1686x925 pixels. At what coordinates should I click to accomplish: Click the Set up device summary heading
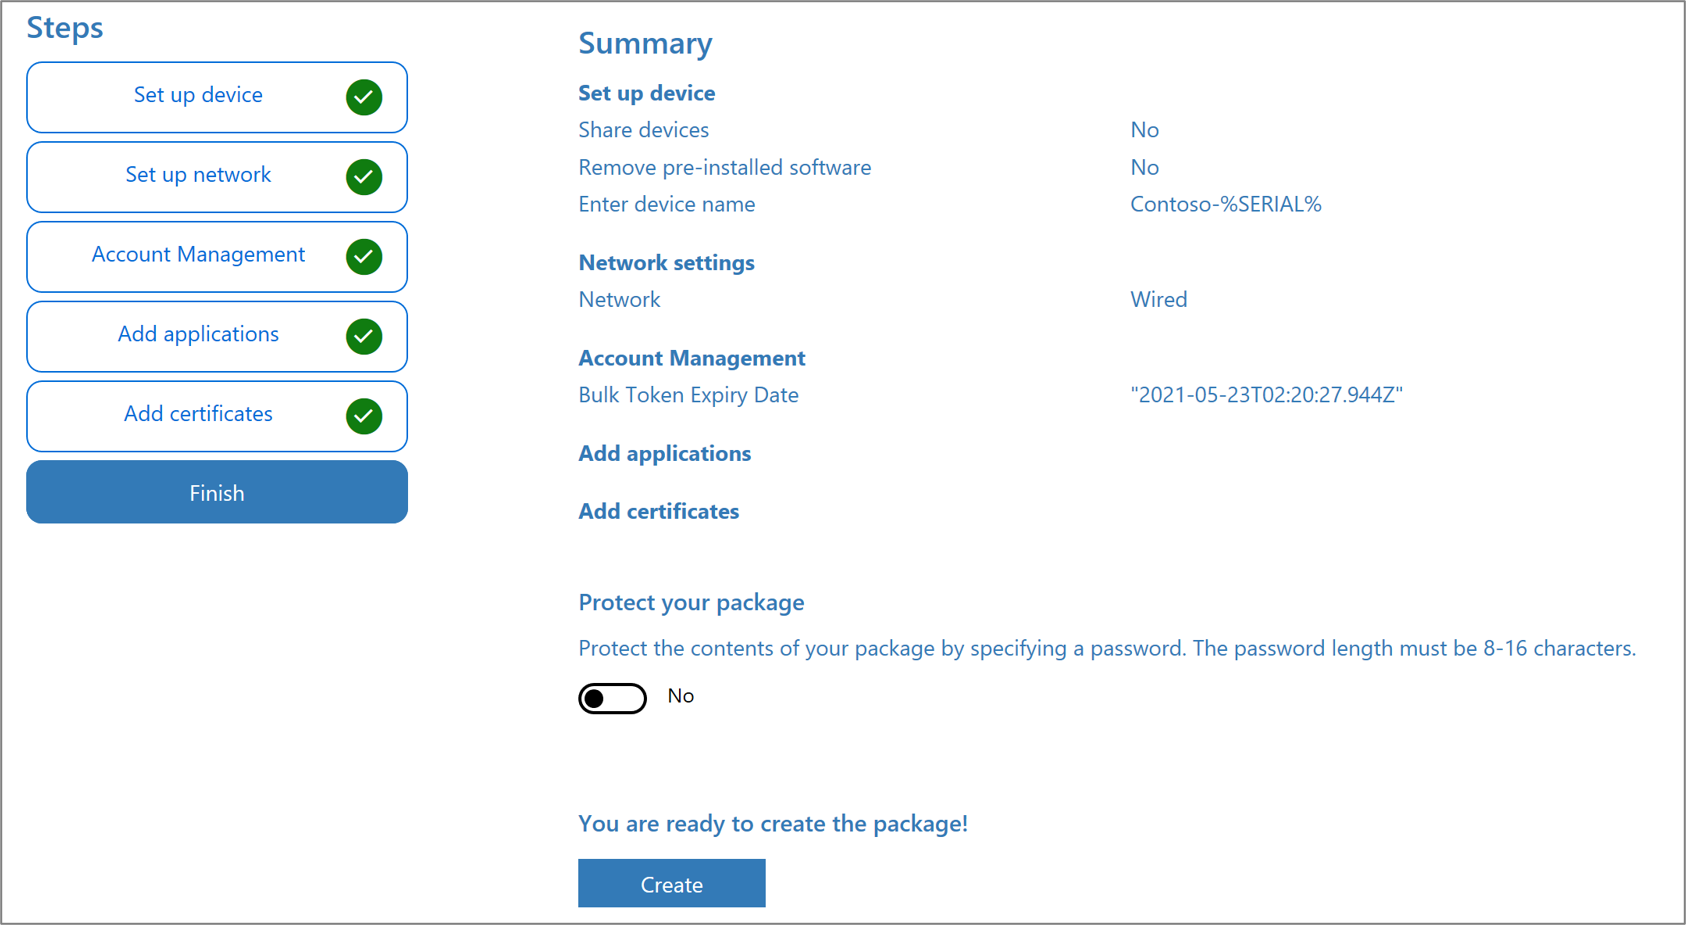[x=646, y=93]
